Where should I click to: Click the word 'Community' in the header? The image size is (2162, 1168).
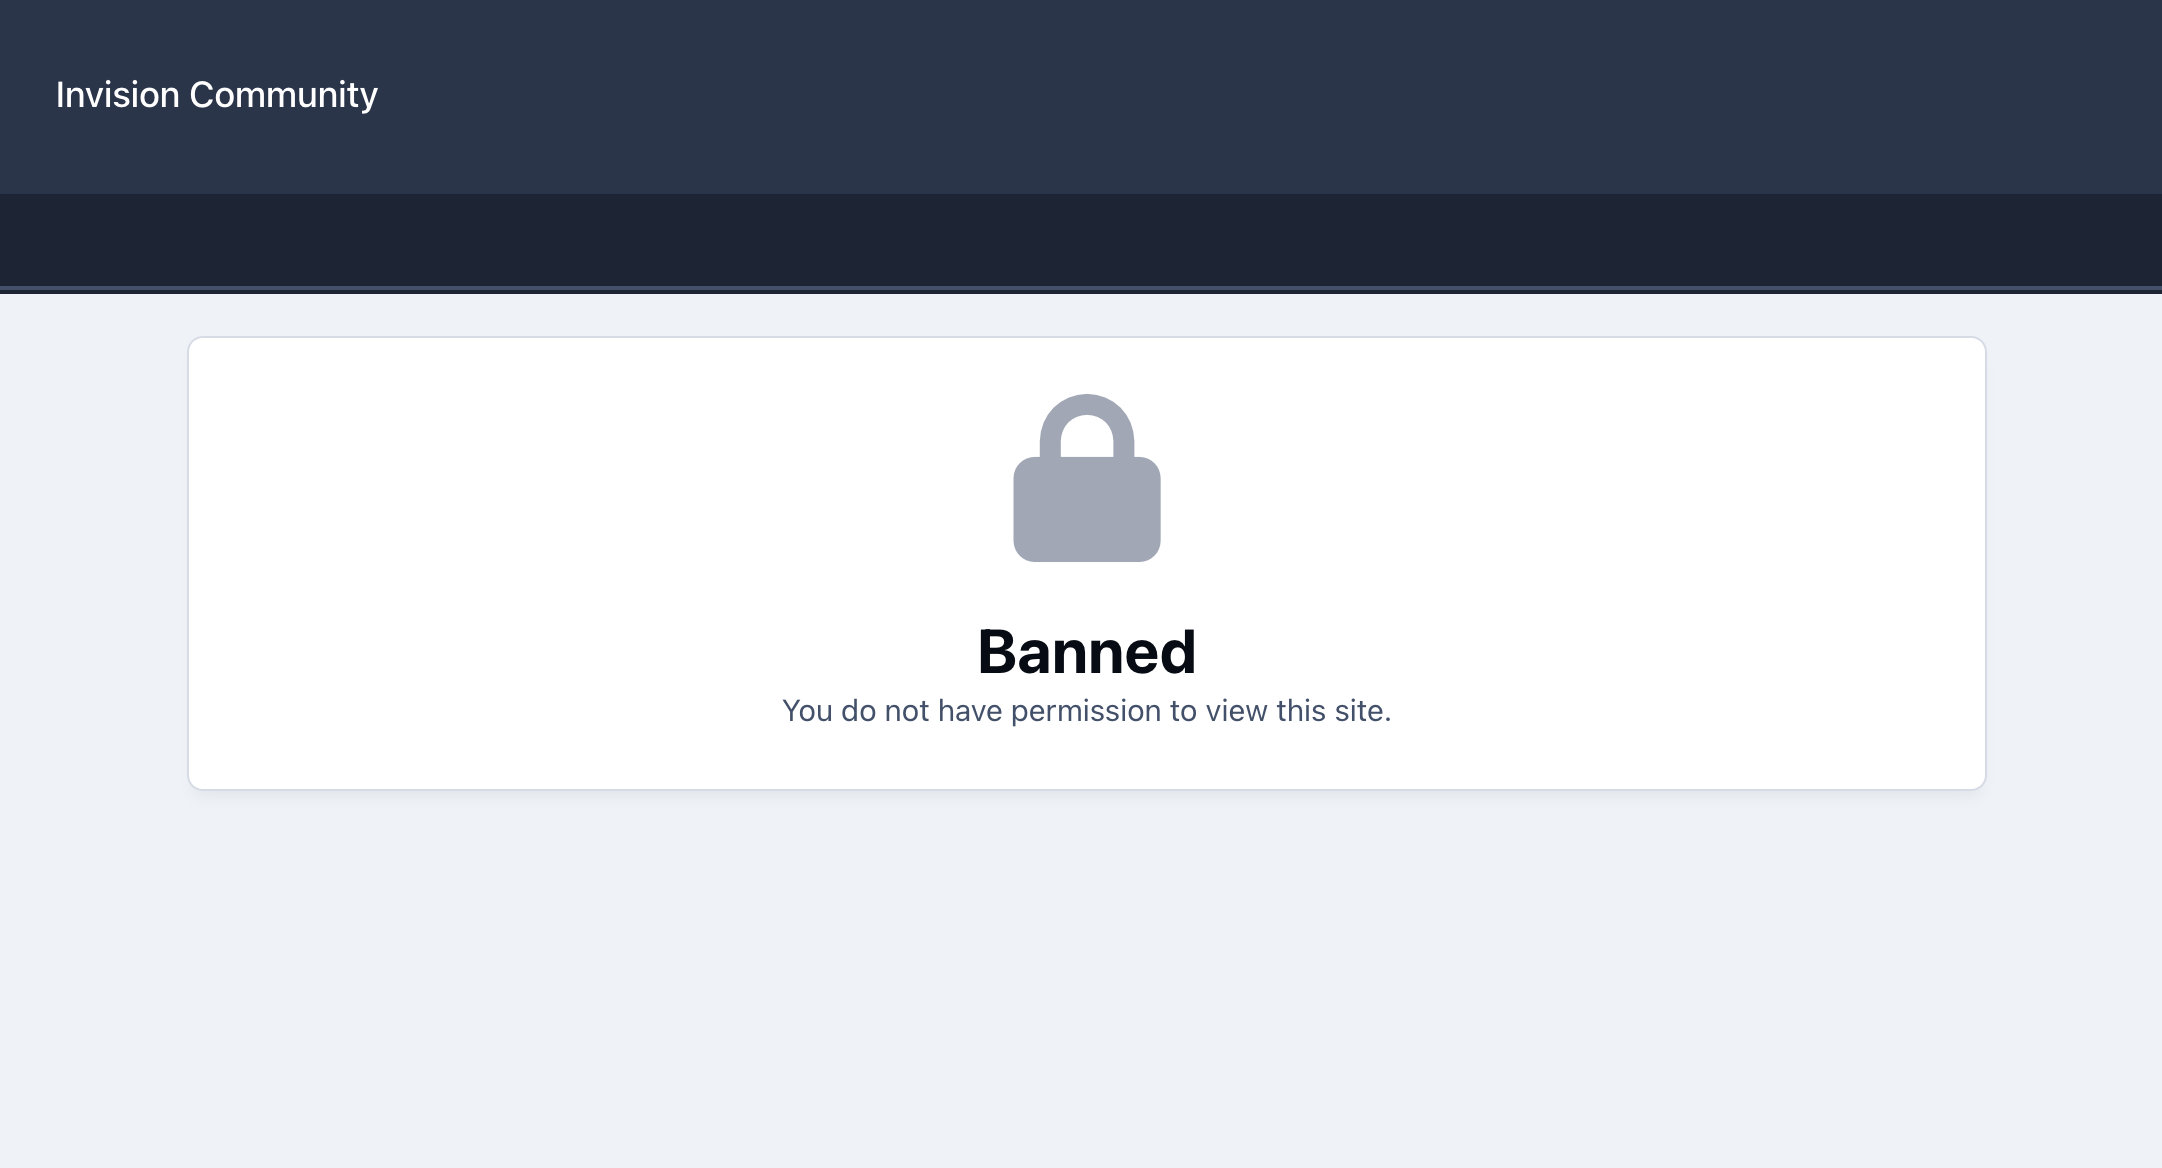click(x=284, y=95)
